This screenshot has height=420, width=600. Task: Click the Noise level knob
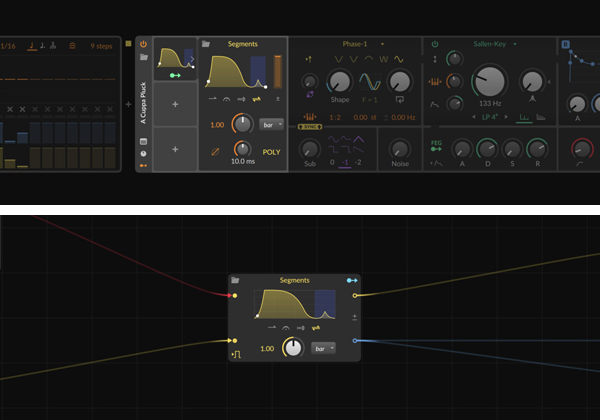[400, 149]
